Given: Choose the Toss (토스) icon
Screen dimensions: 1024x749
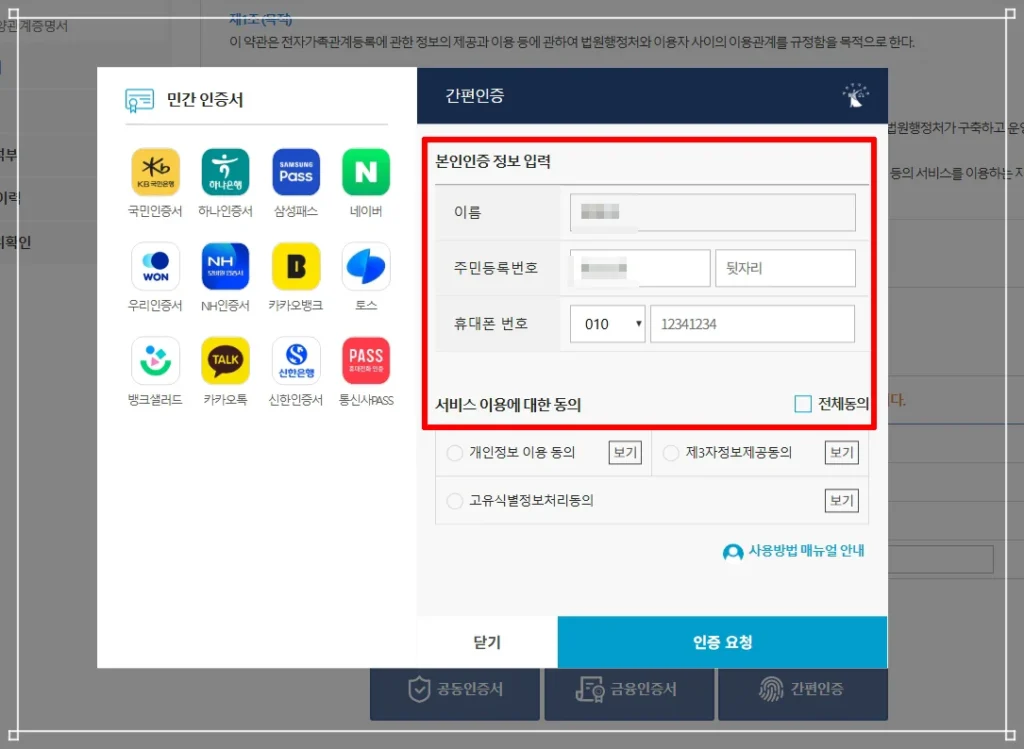Looking at the screenshot, I should pos(366,266).
